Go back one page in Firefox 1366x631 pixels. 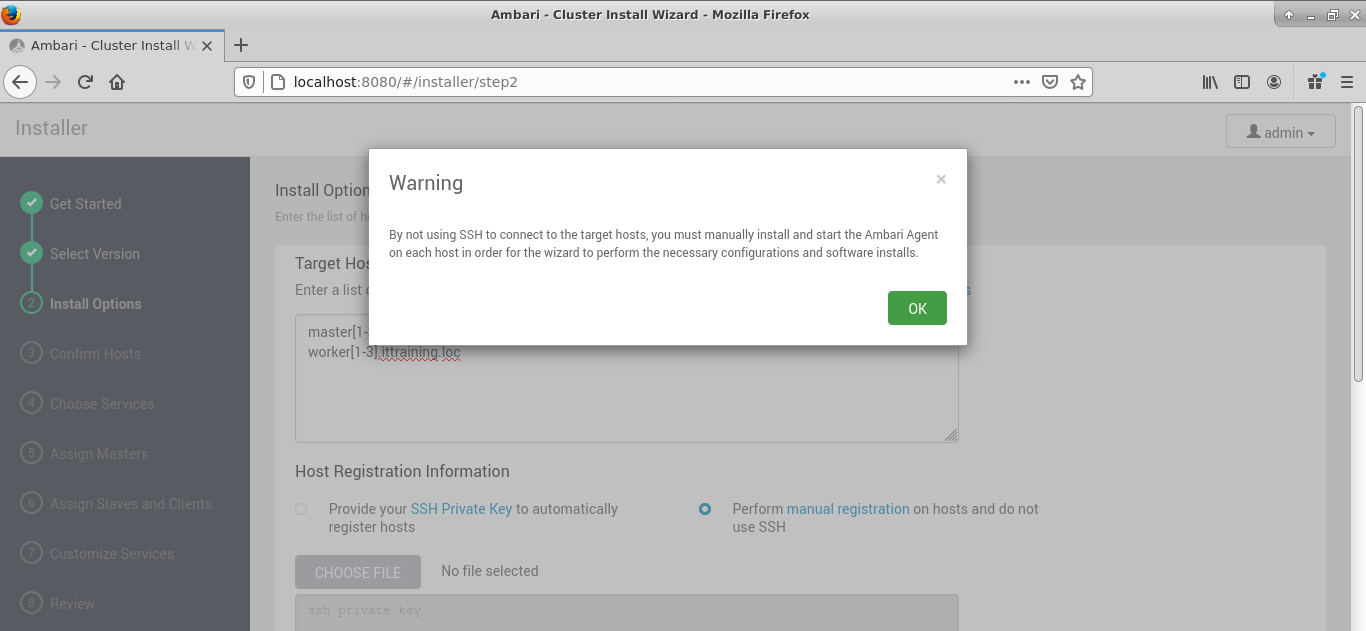pos(20,82)
